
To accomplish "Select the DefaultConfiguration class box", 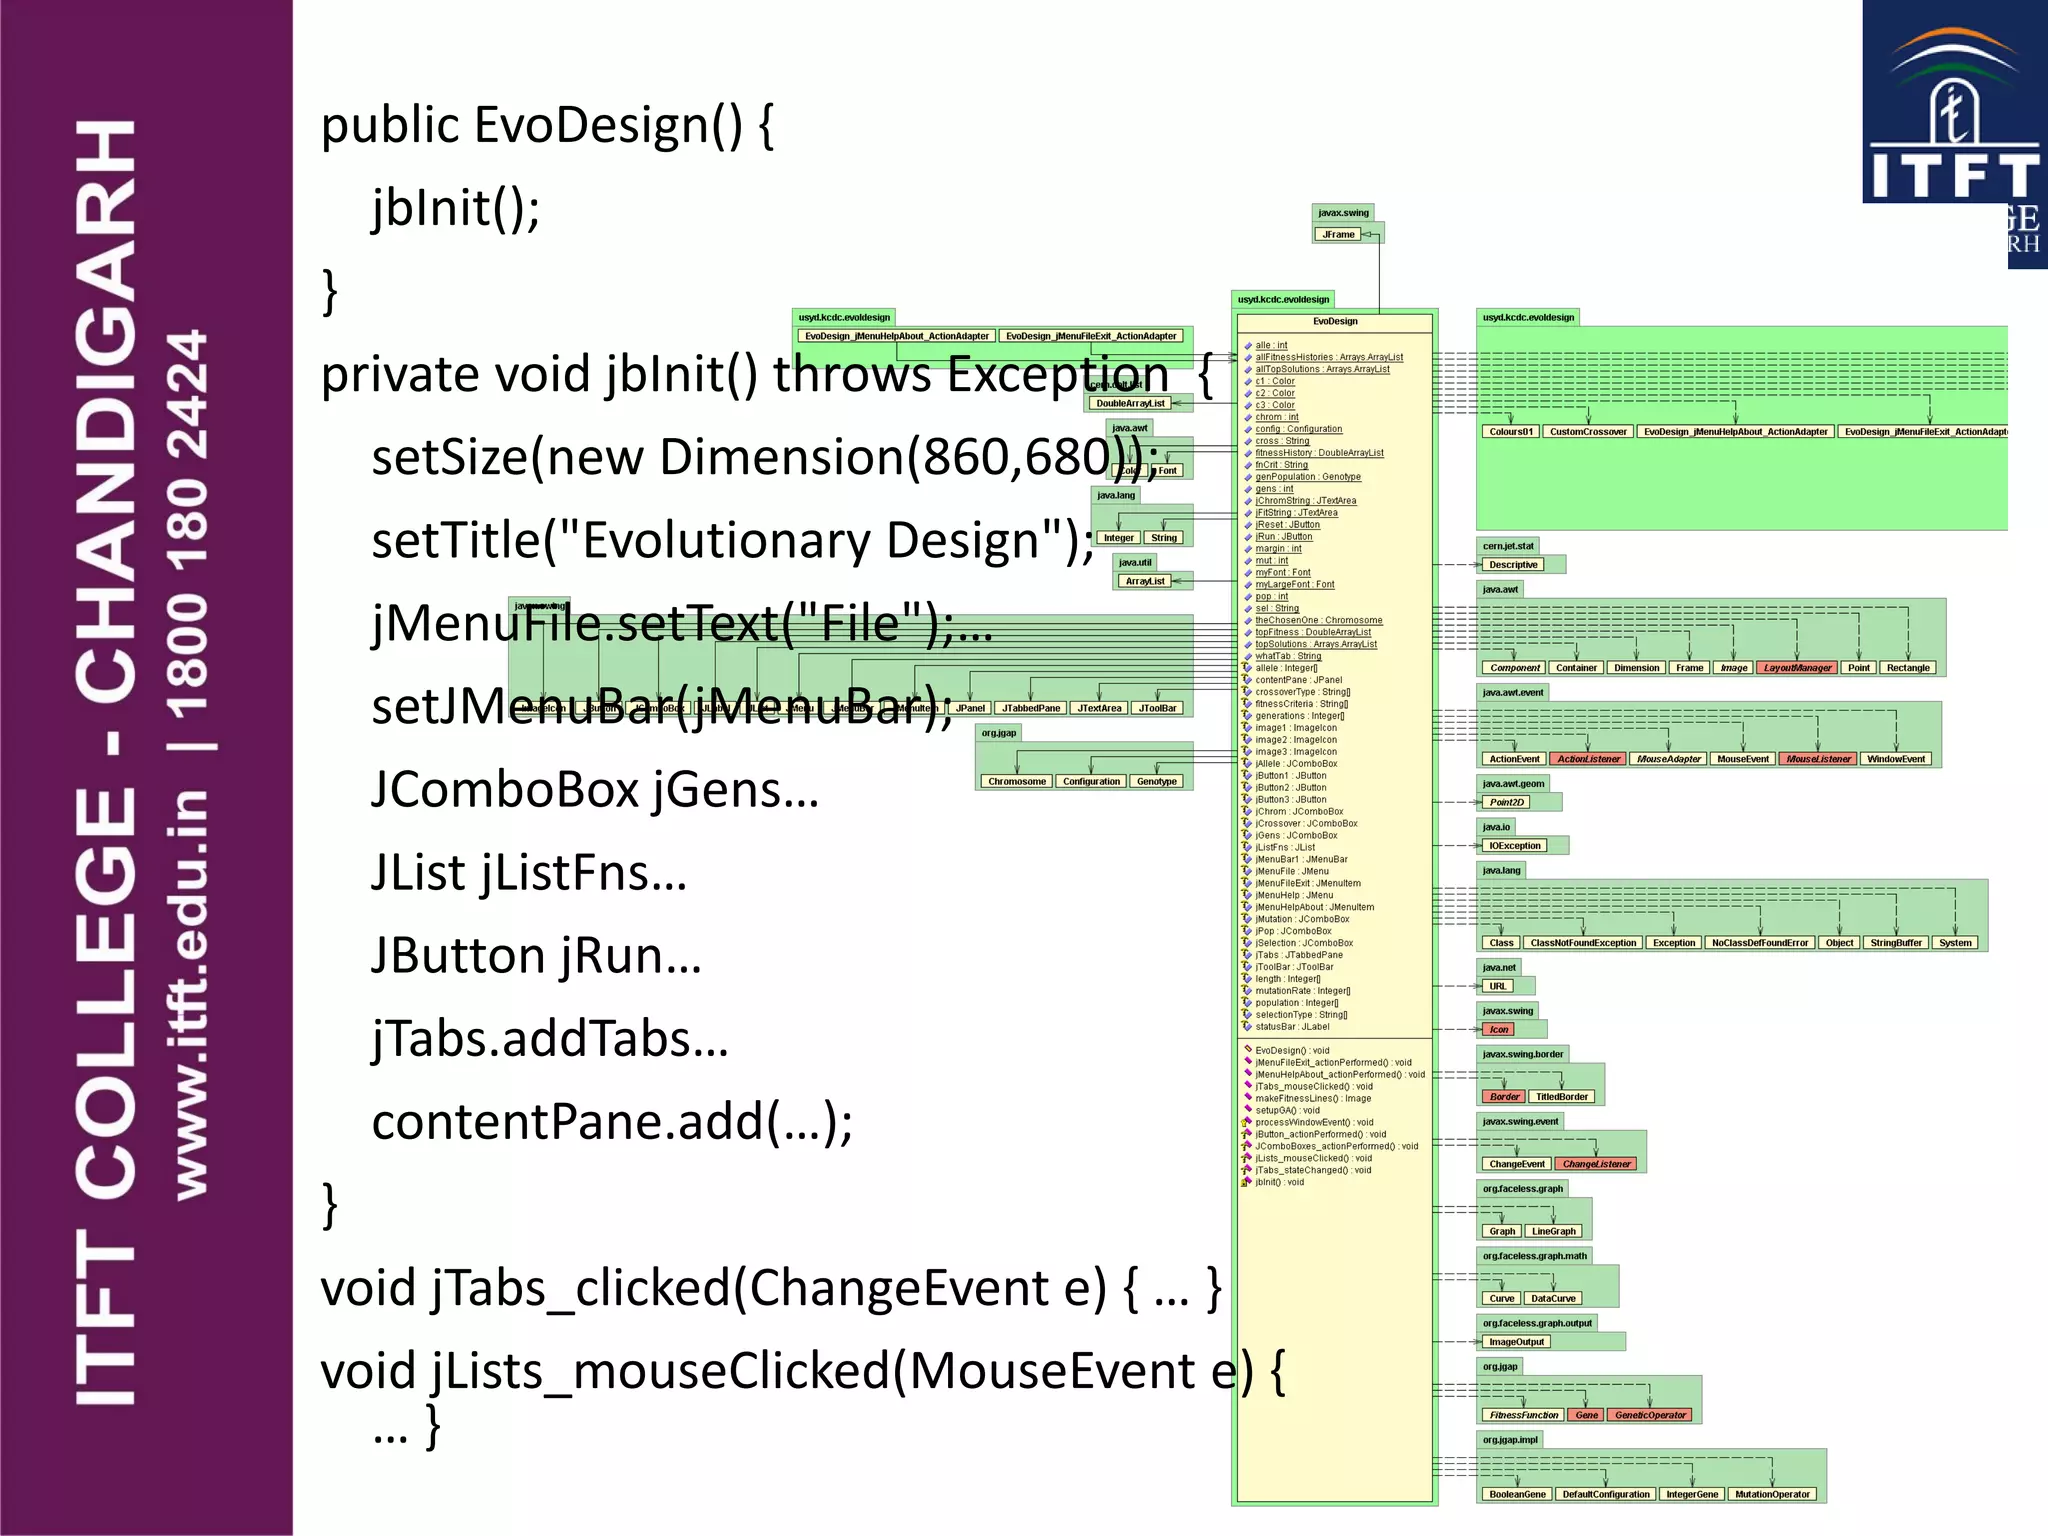I will coord(1605,1494).
